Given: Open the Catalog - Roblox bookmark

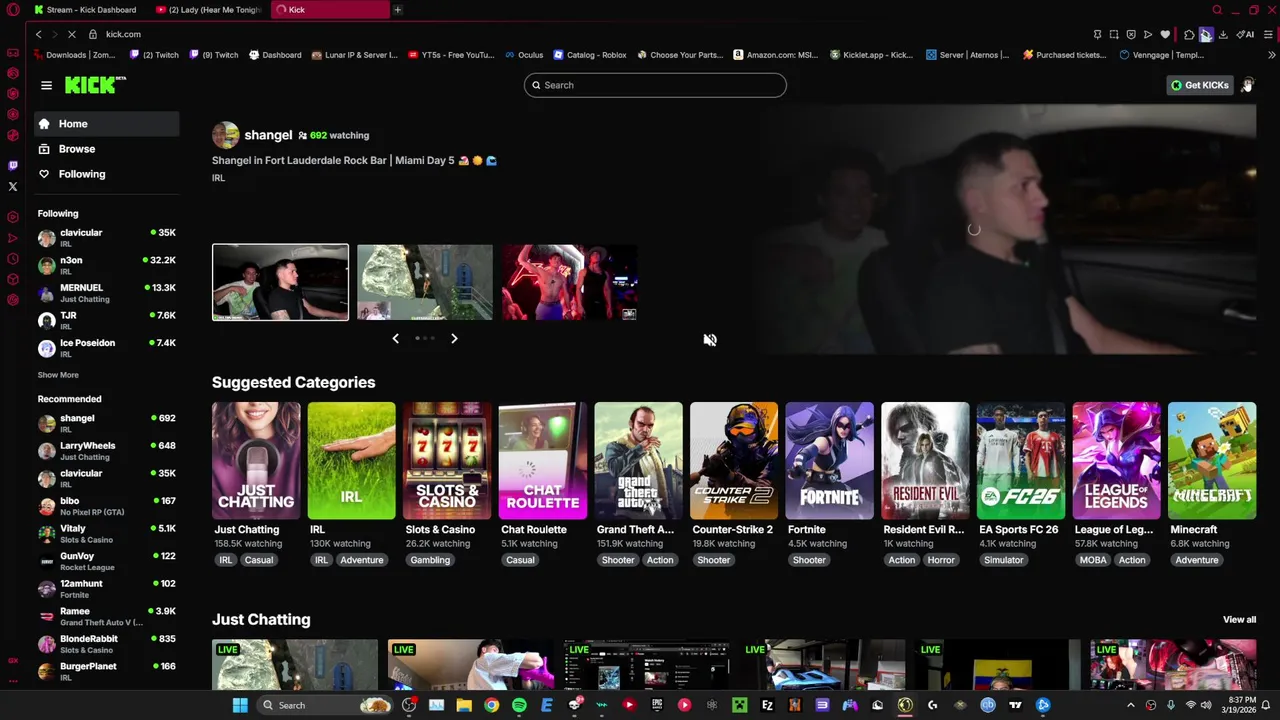Looking at the screenshot, I should 590,55.
